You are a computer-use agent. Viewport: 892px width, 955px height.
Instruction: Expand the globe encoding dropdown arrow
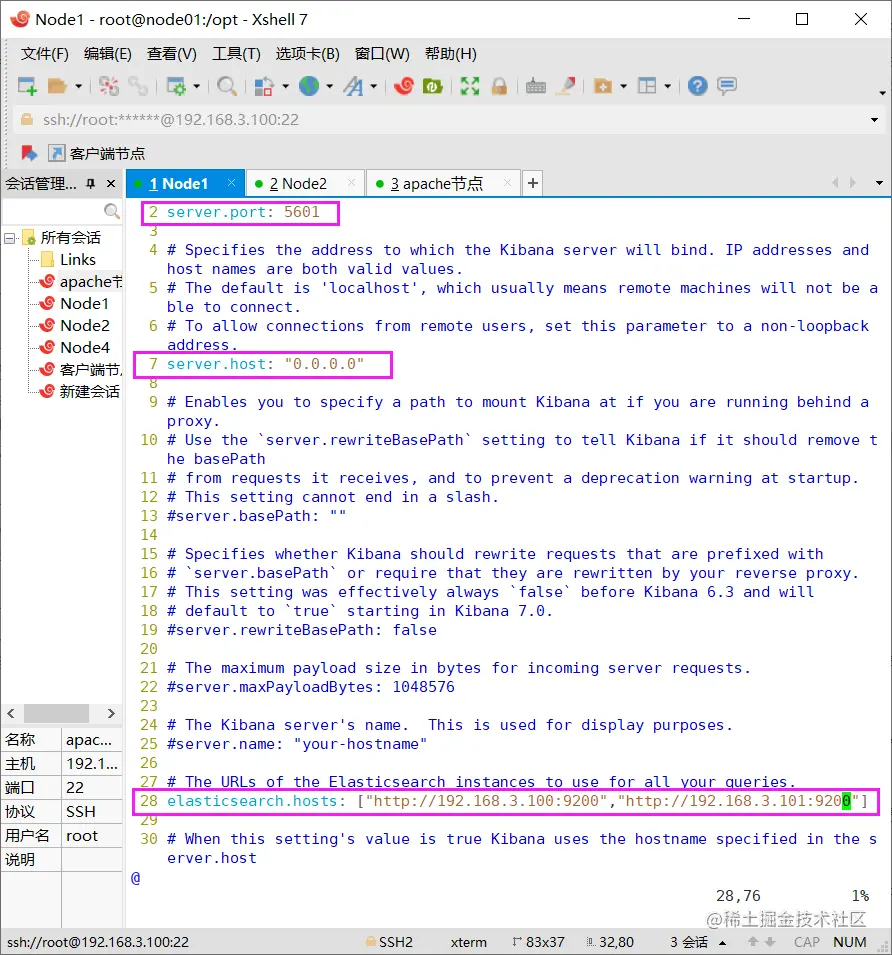[329, 86]
